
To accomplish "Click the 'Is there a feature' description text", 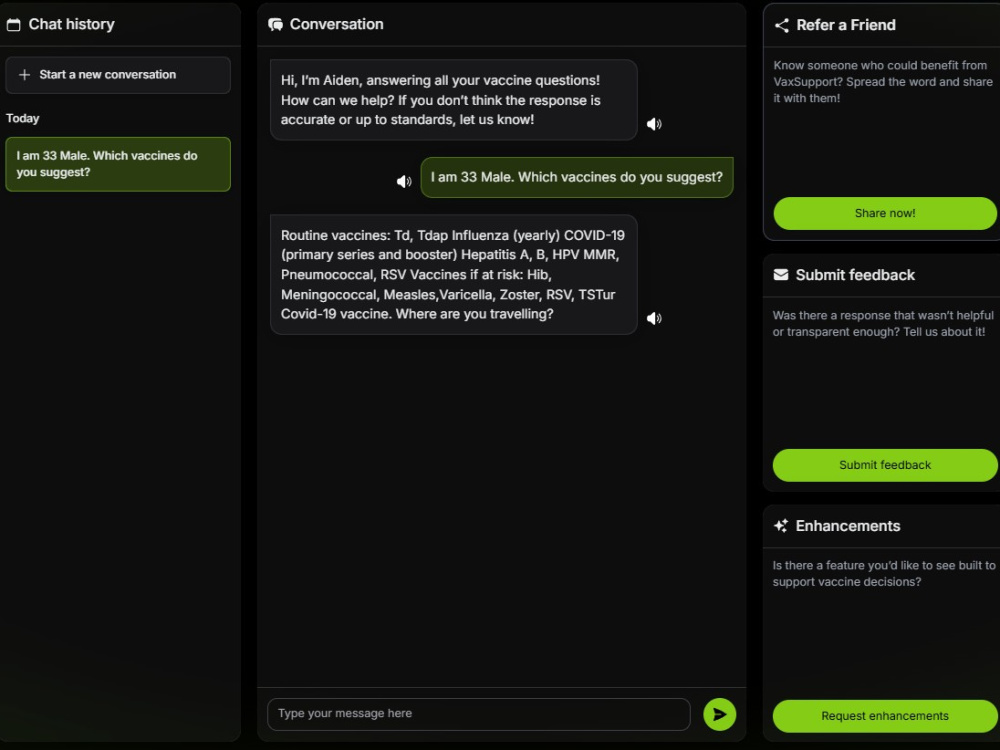I will pos(883,573).
